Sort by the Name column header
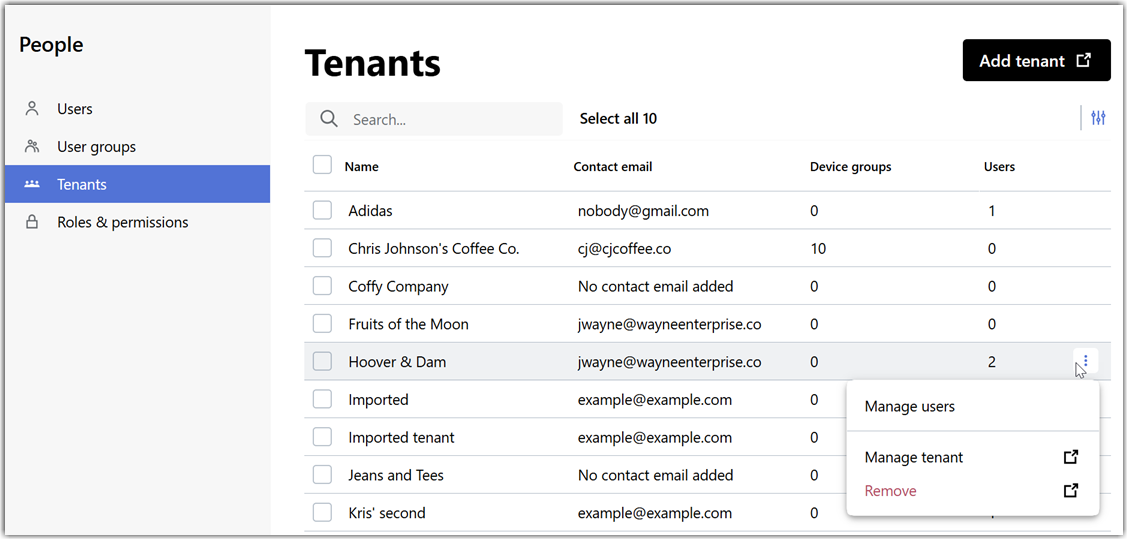 (361, 167)
